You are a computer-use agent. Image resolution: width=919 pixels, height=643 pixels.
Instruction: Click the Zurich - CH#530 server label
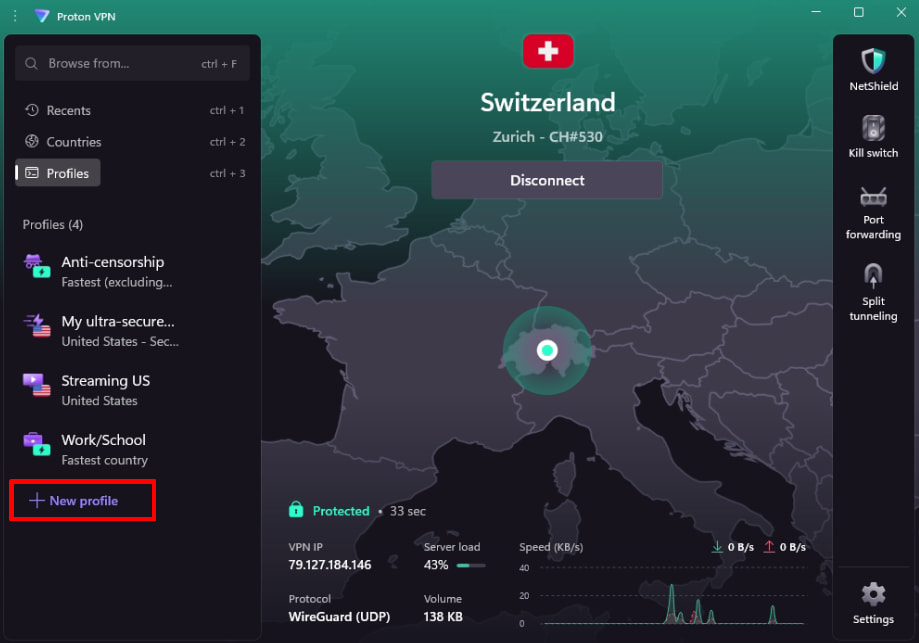pos(547,137)
